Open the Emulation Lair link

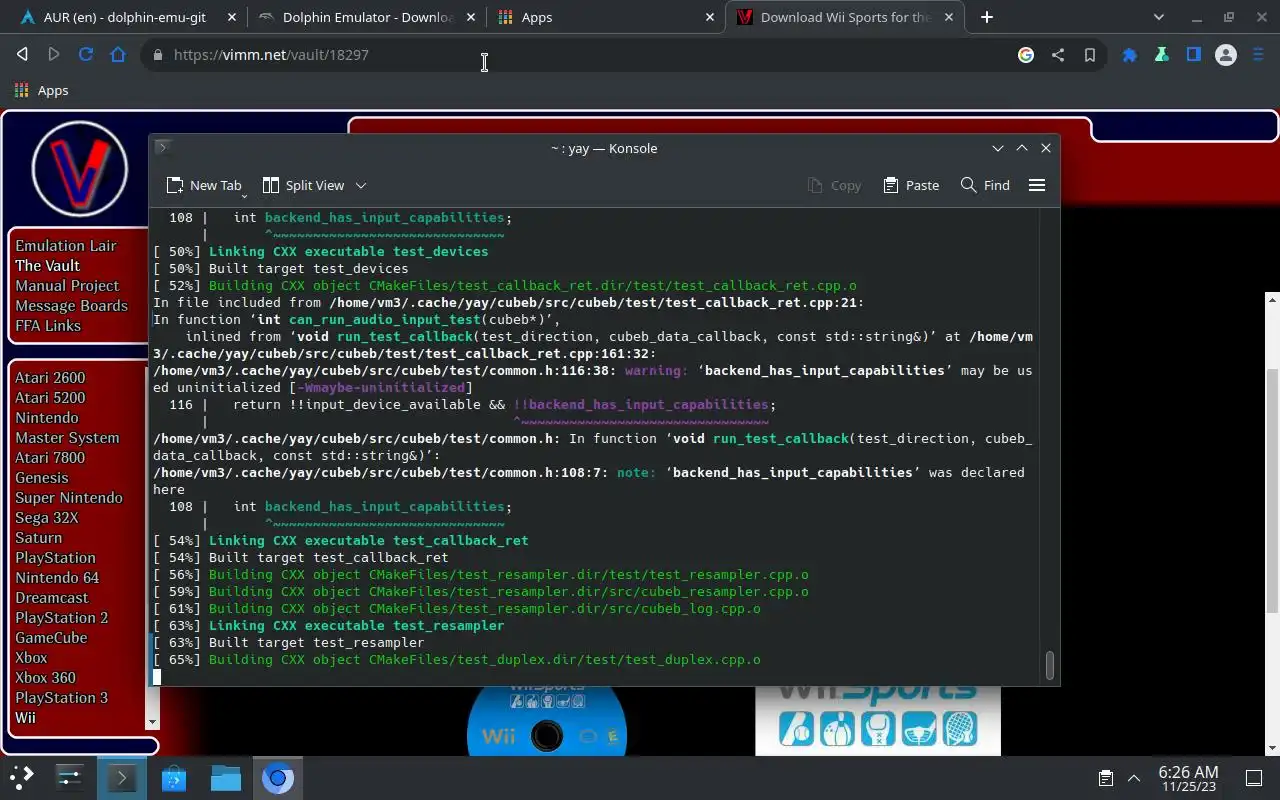[66, 246]
